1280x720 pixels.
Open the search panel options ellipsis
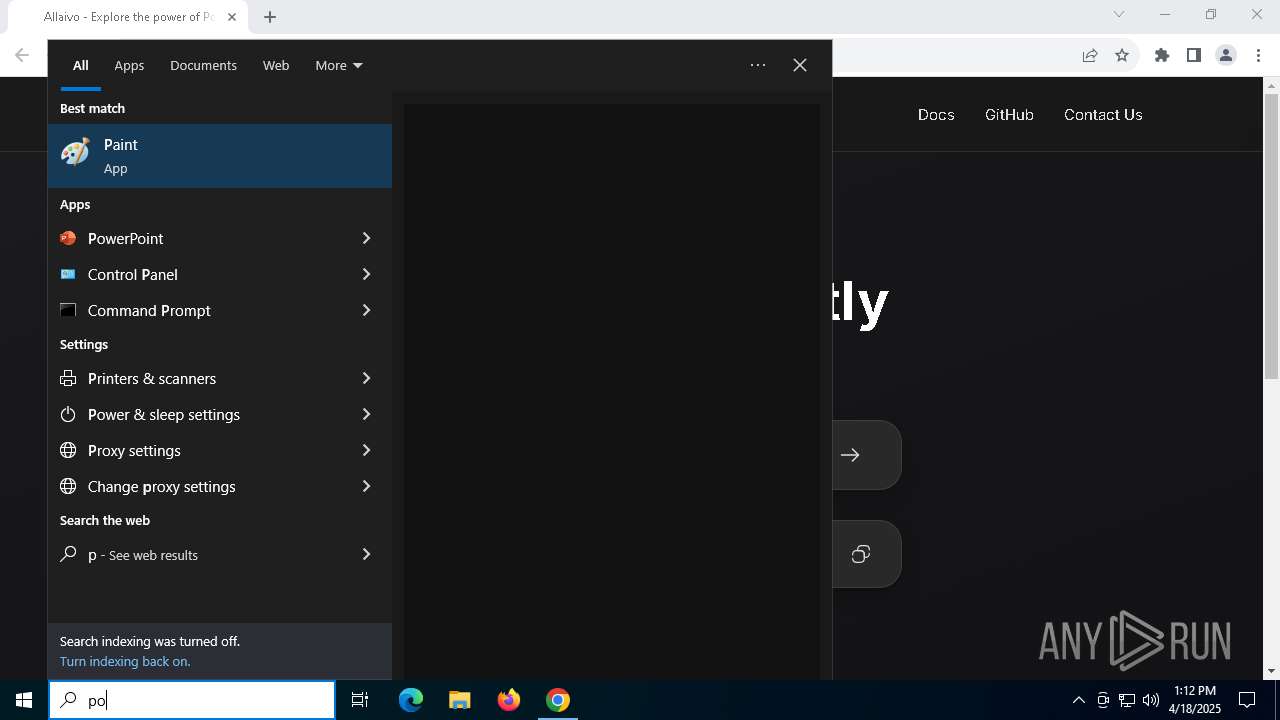pyautogui.click(x=758, y=65)
